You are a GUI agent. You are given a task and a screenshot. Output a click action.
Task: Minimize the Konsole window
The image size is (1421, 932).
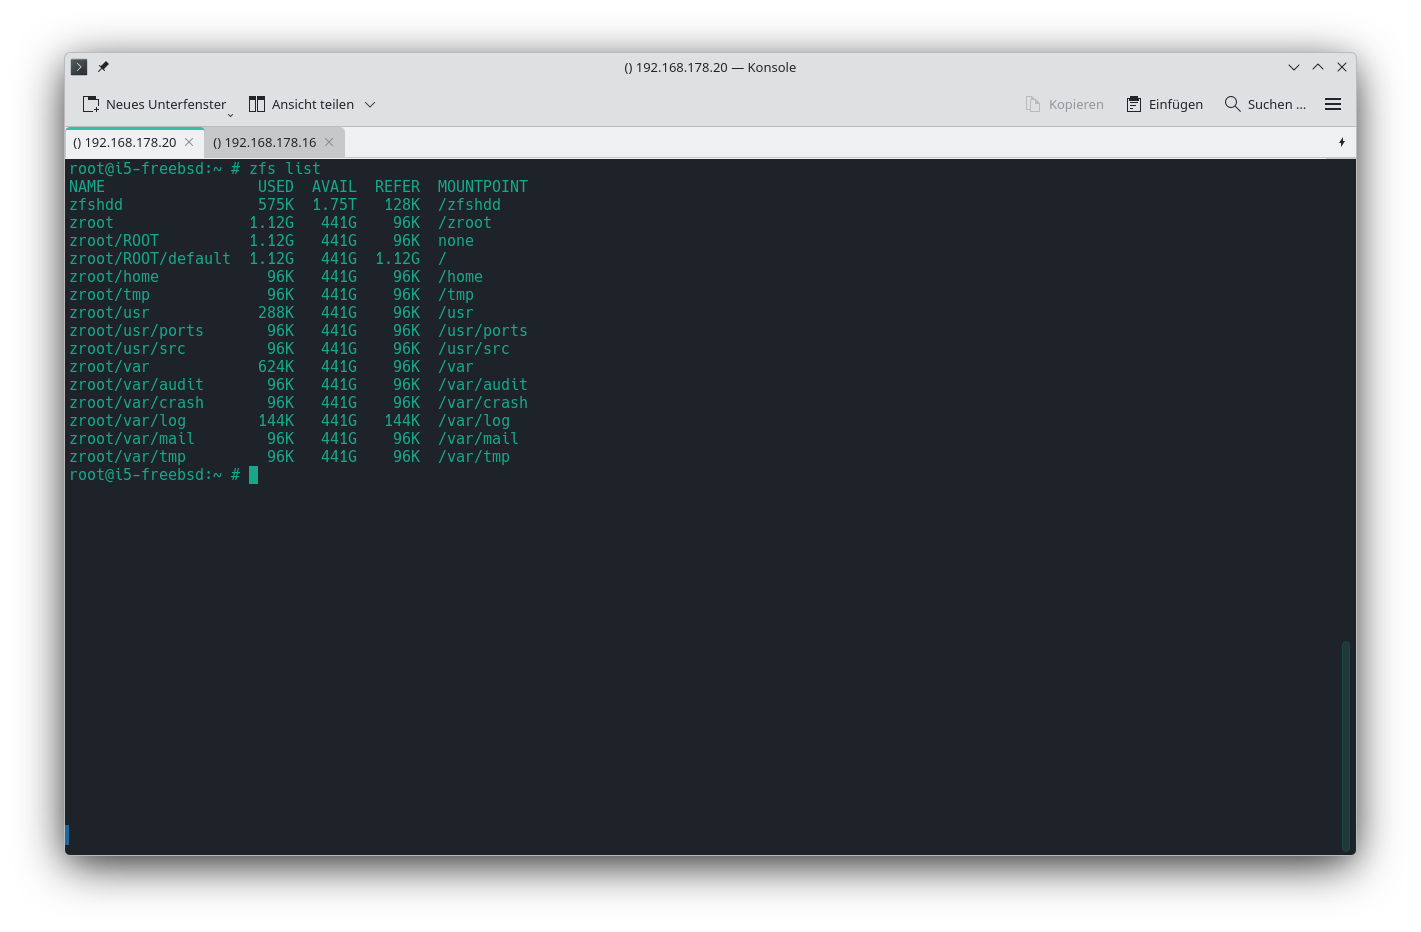[1293, 67]
